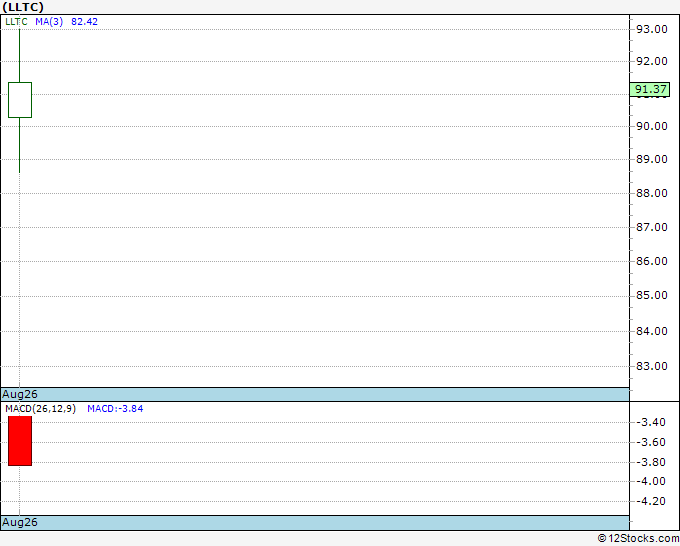Viewport: 680px width, 546px height.
Task: Click the (LLTC) chart title
Action: tap(23, 7)
